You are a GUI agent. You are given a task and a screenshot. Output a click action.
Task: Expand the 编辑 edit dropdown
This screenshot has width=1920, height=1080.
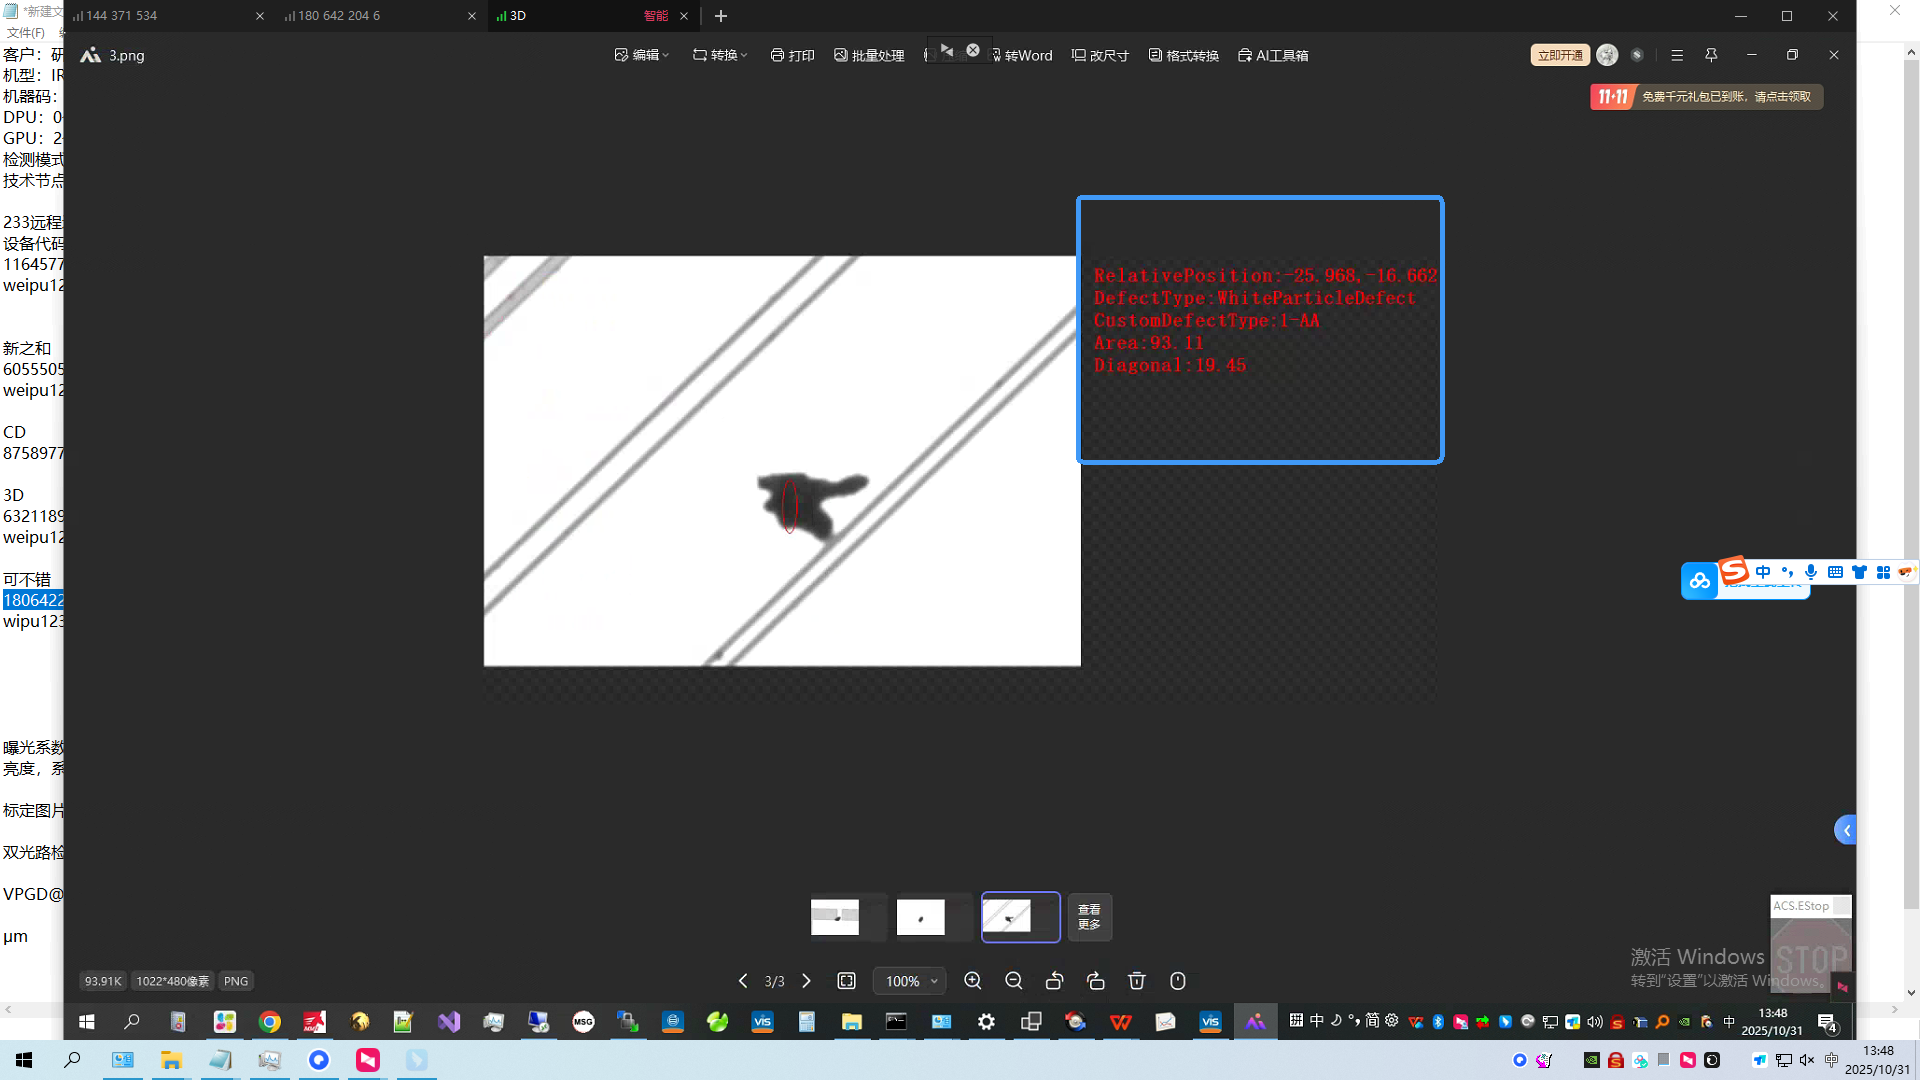(x=641, y=56)
